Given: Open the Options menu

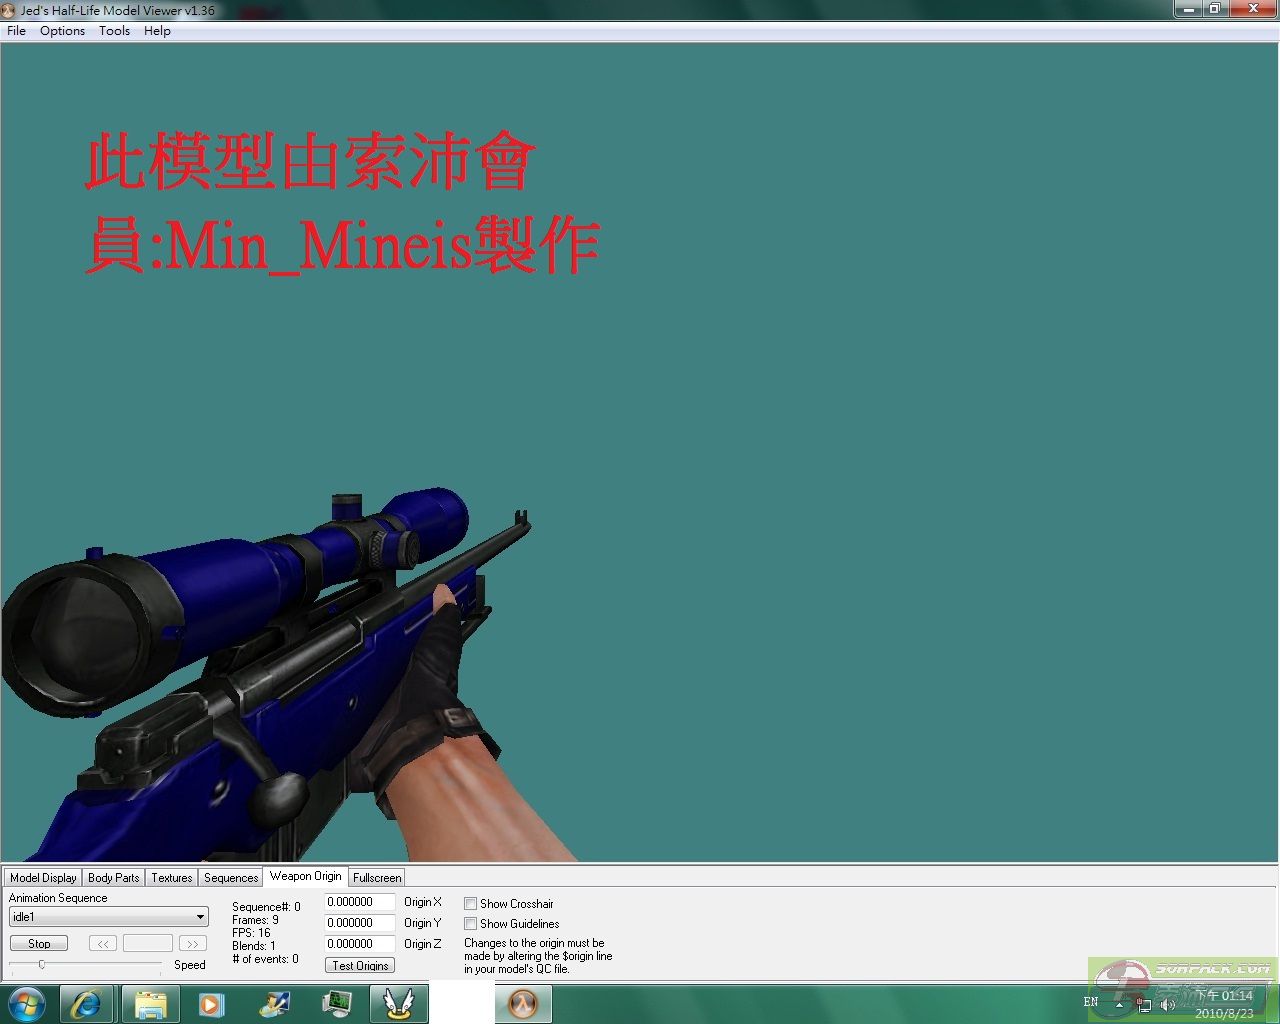Looking at the screenshot, I should coord(62,31).
